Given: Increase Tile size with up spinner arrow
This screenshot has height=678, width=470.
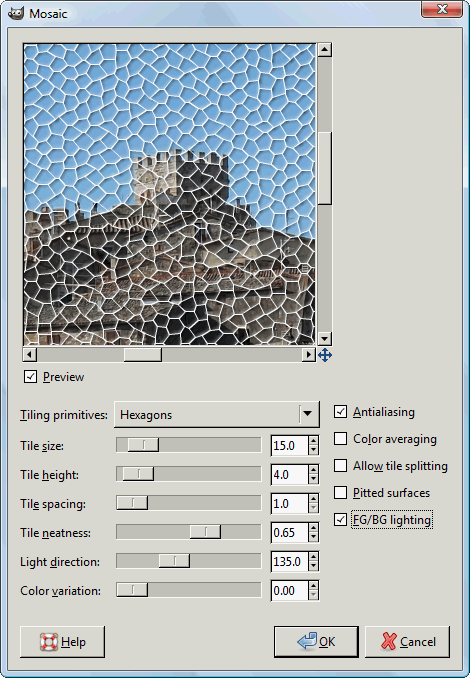Looking at the screenshot, I should (x=313, y=441).
